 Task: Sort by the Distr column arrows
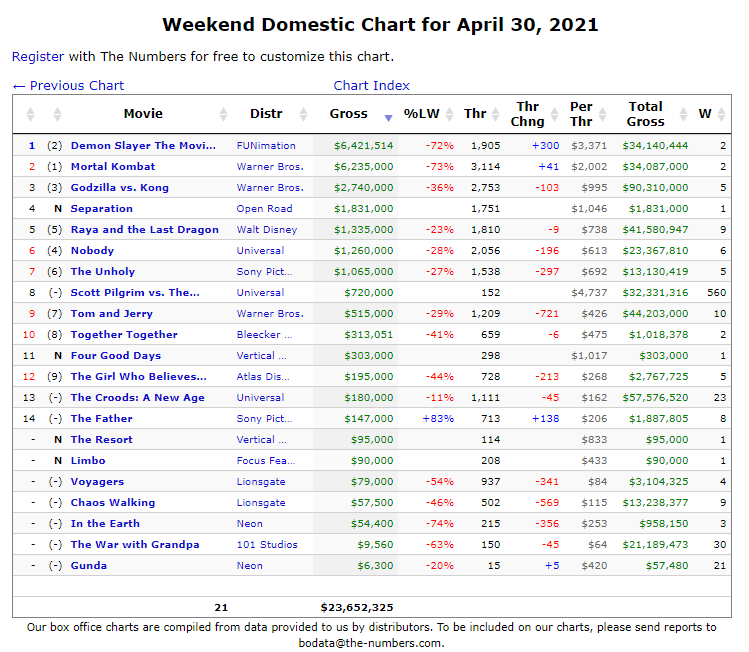(303, 114)
